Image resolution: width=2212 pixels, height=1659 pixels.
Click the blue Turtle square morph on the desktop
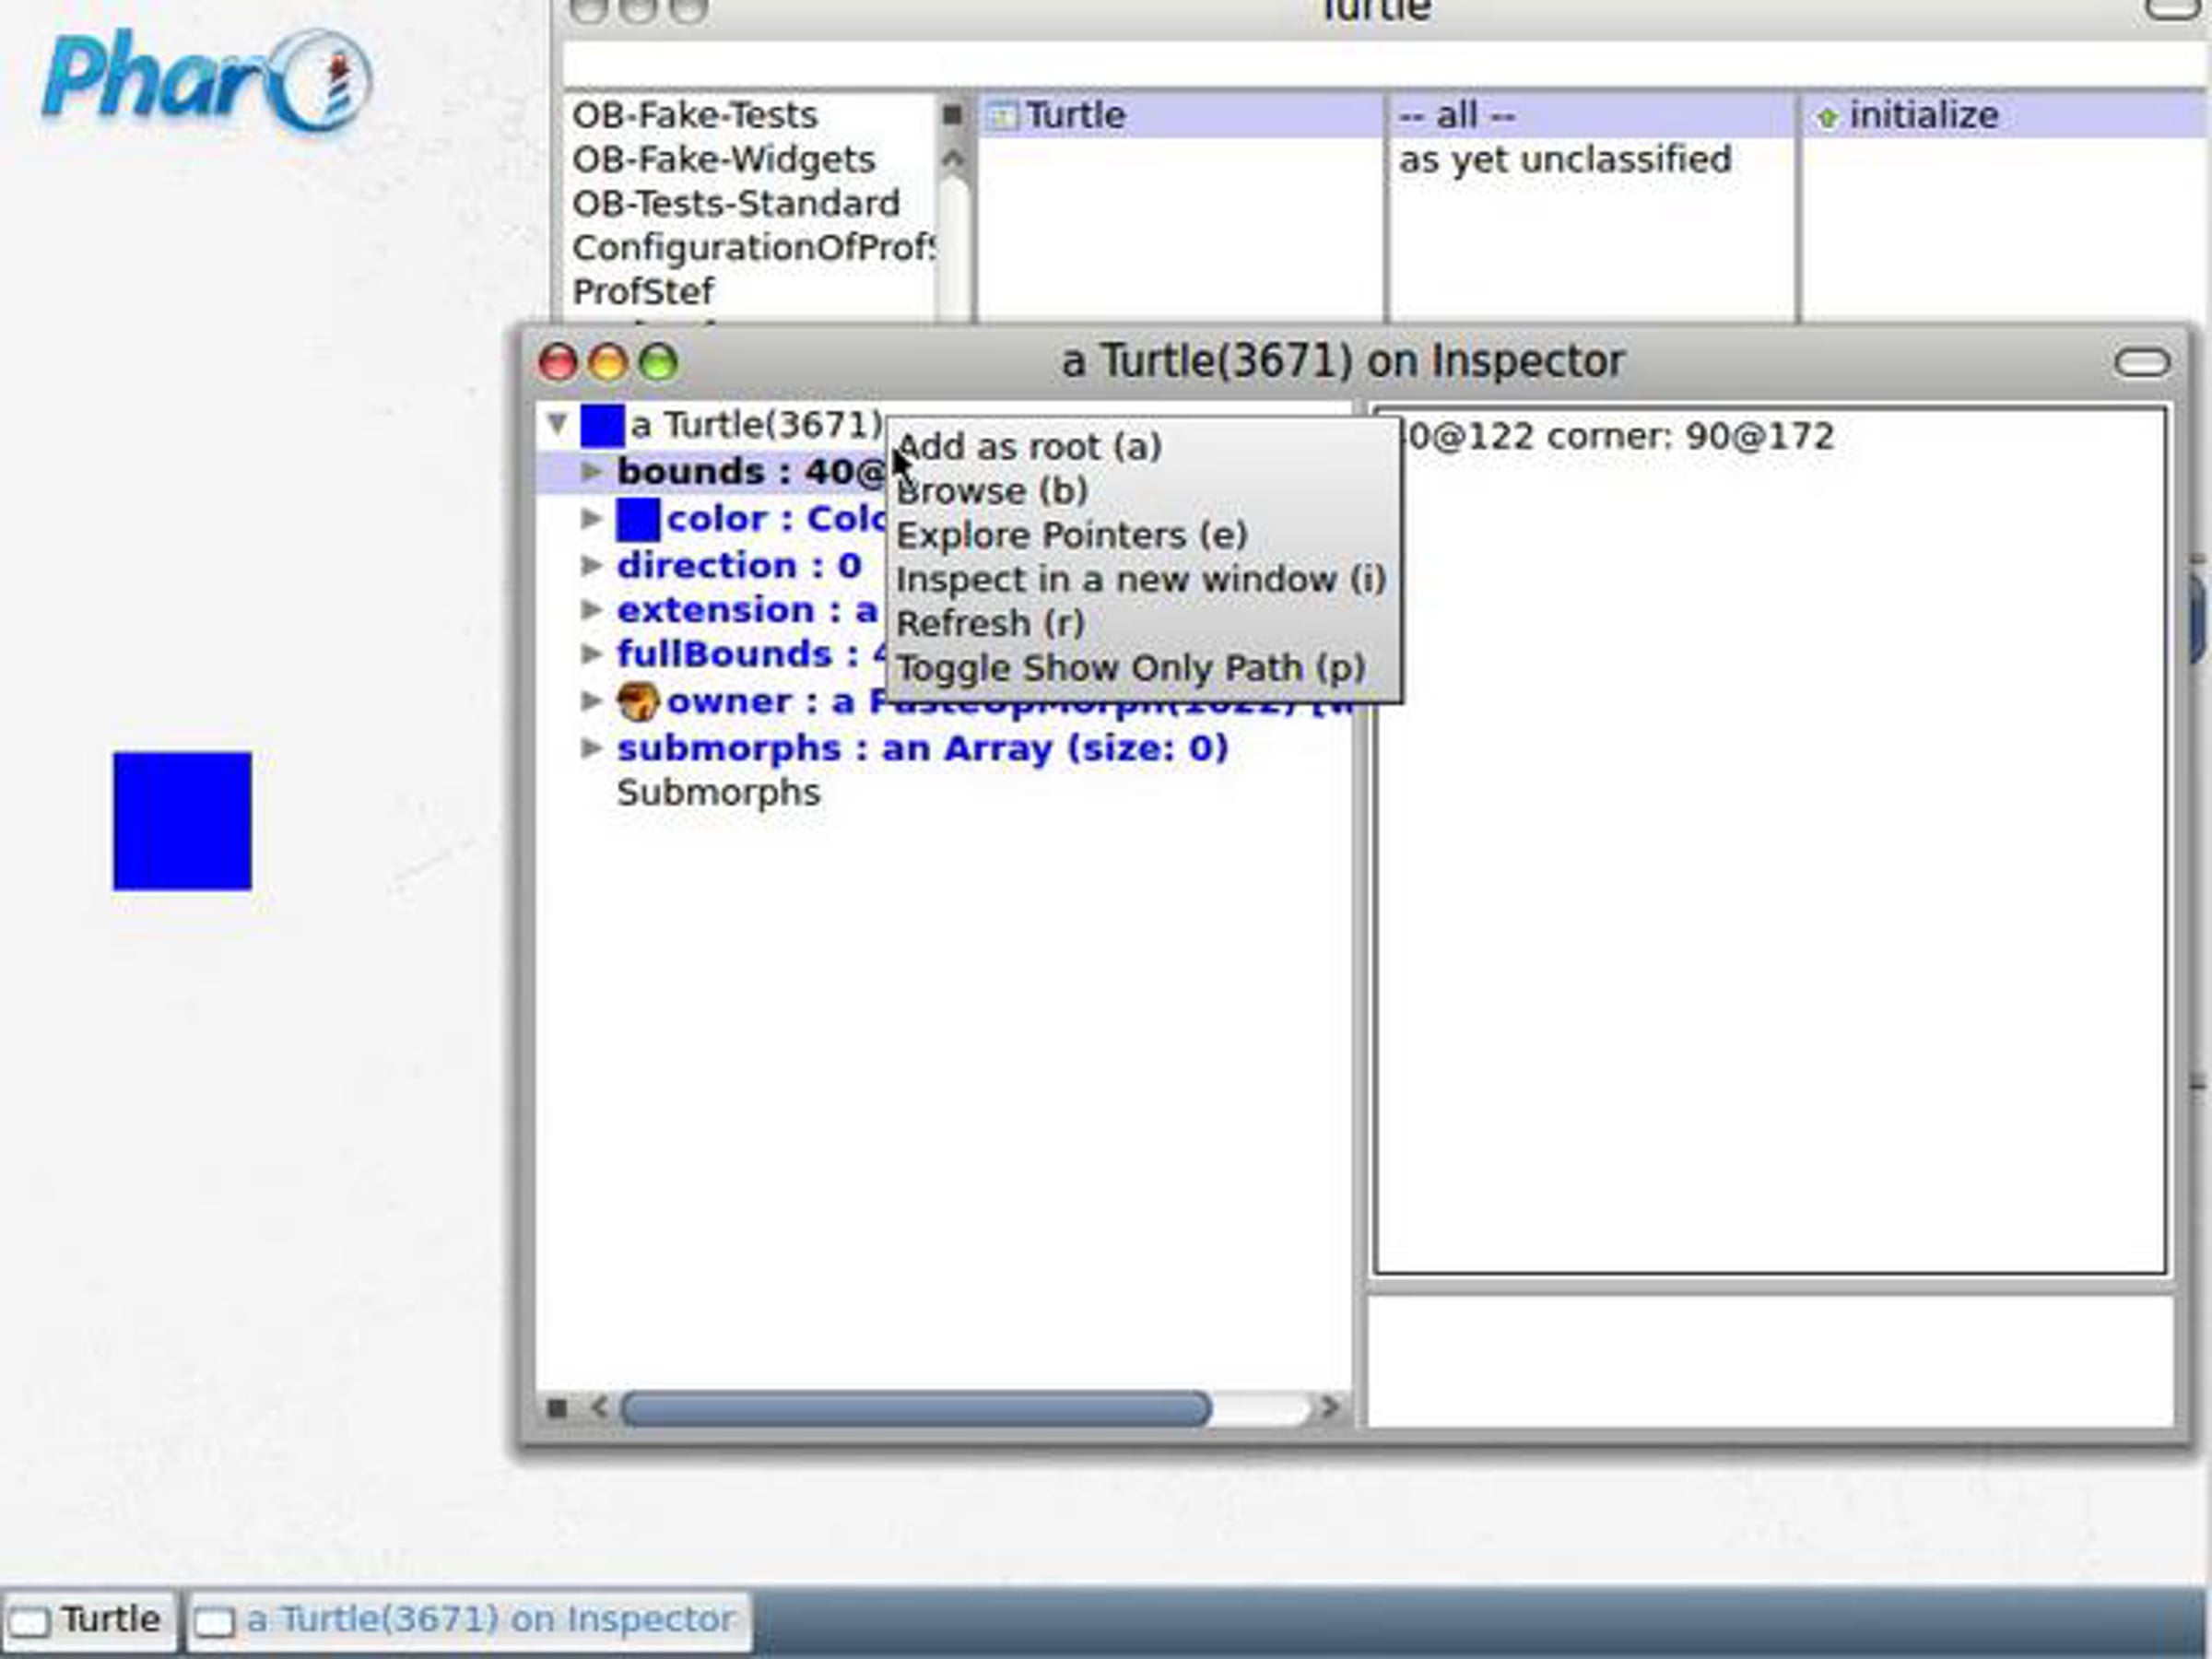click(182, 821)
